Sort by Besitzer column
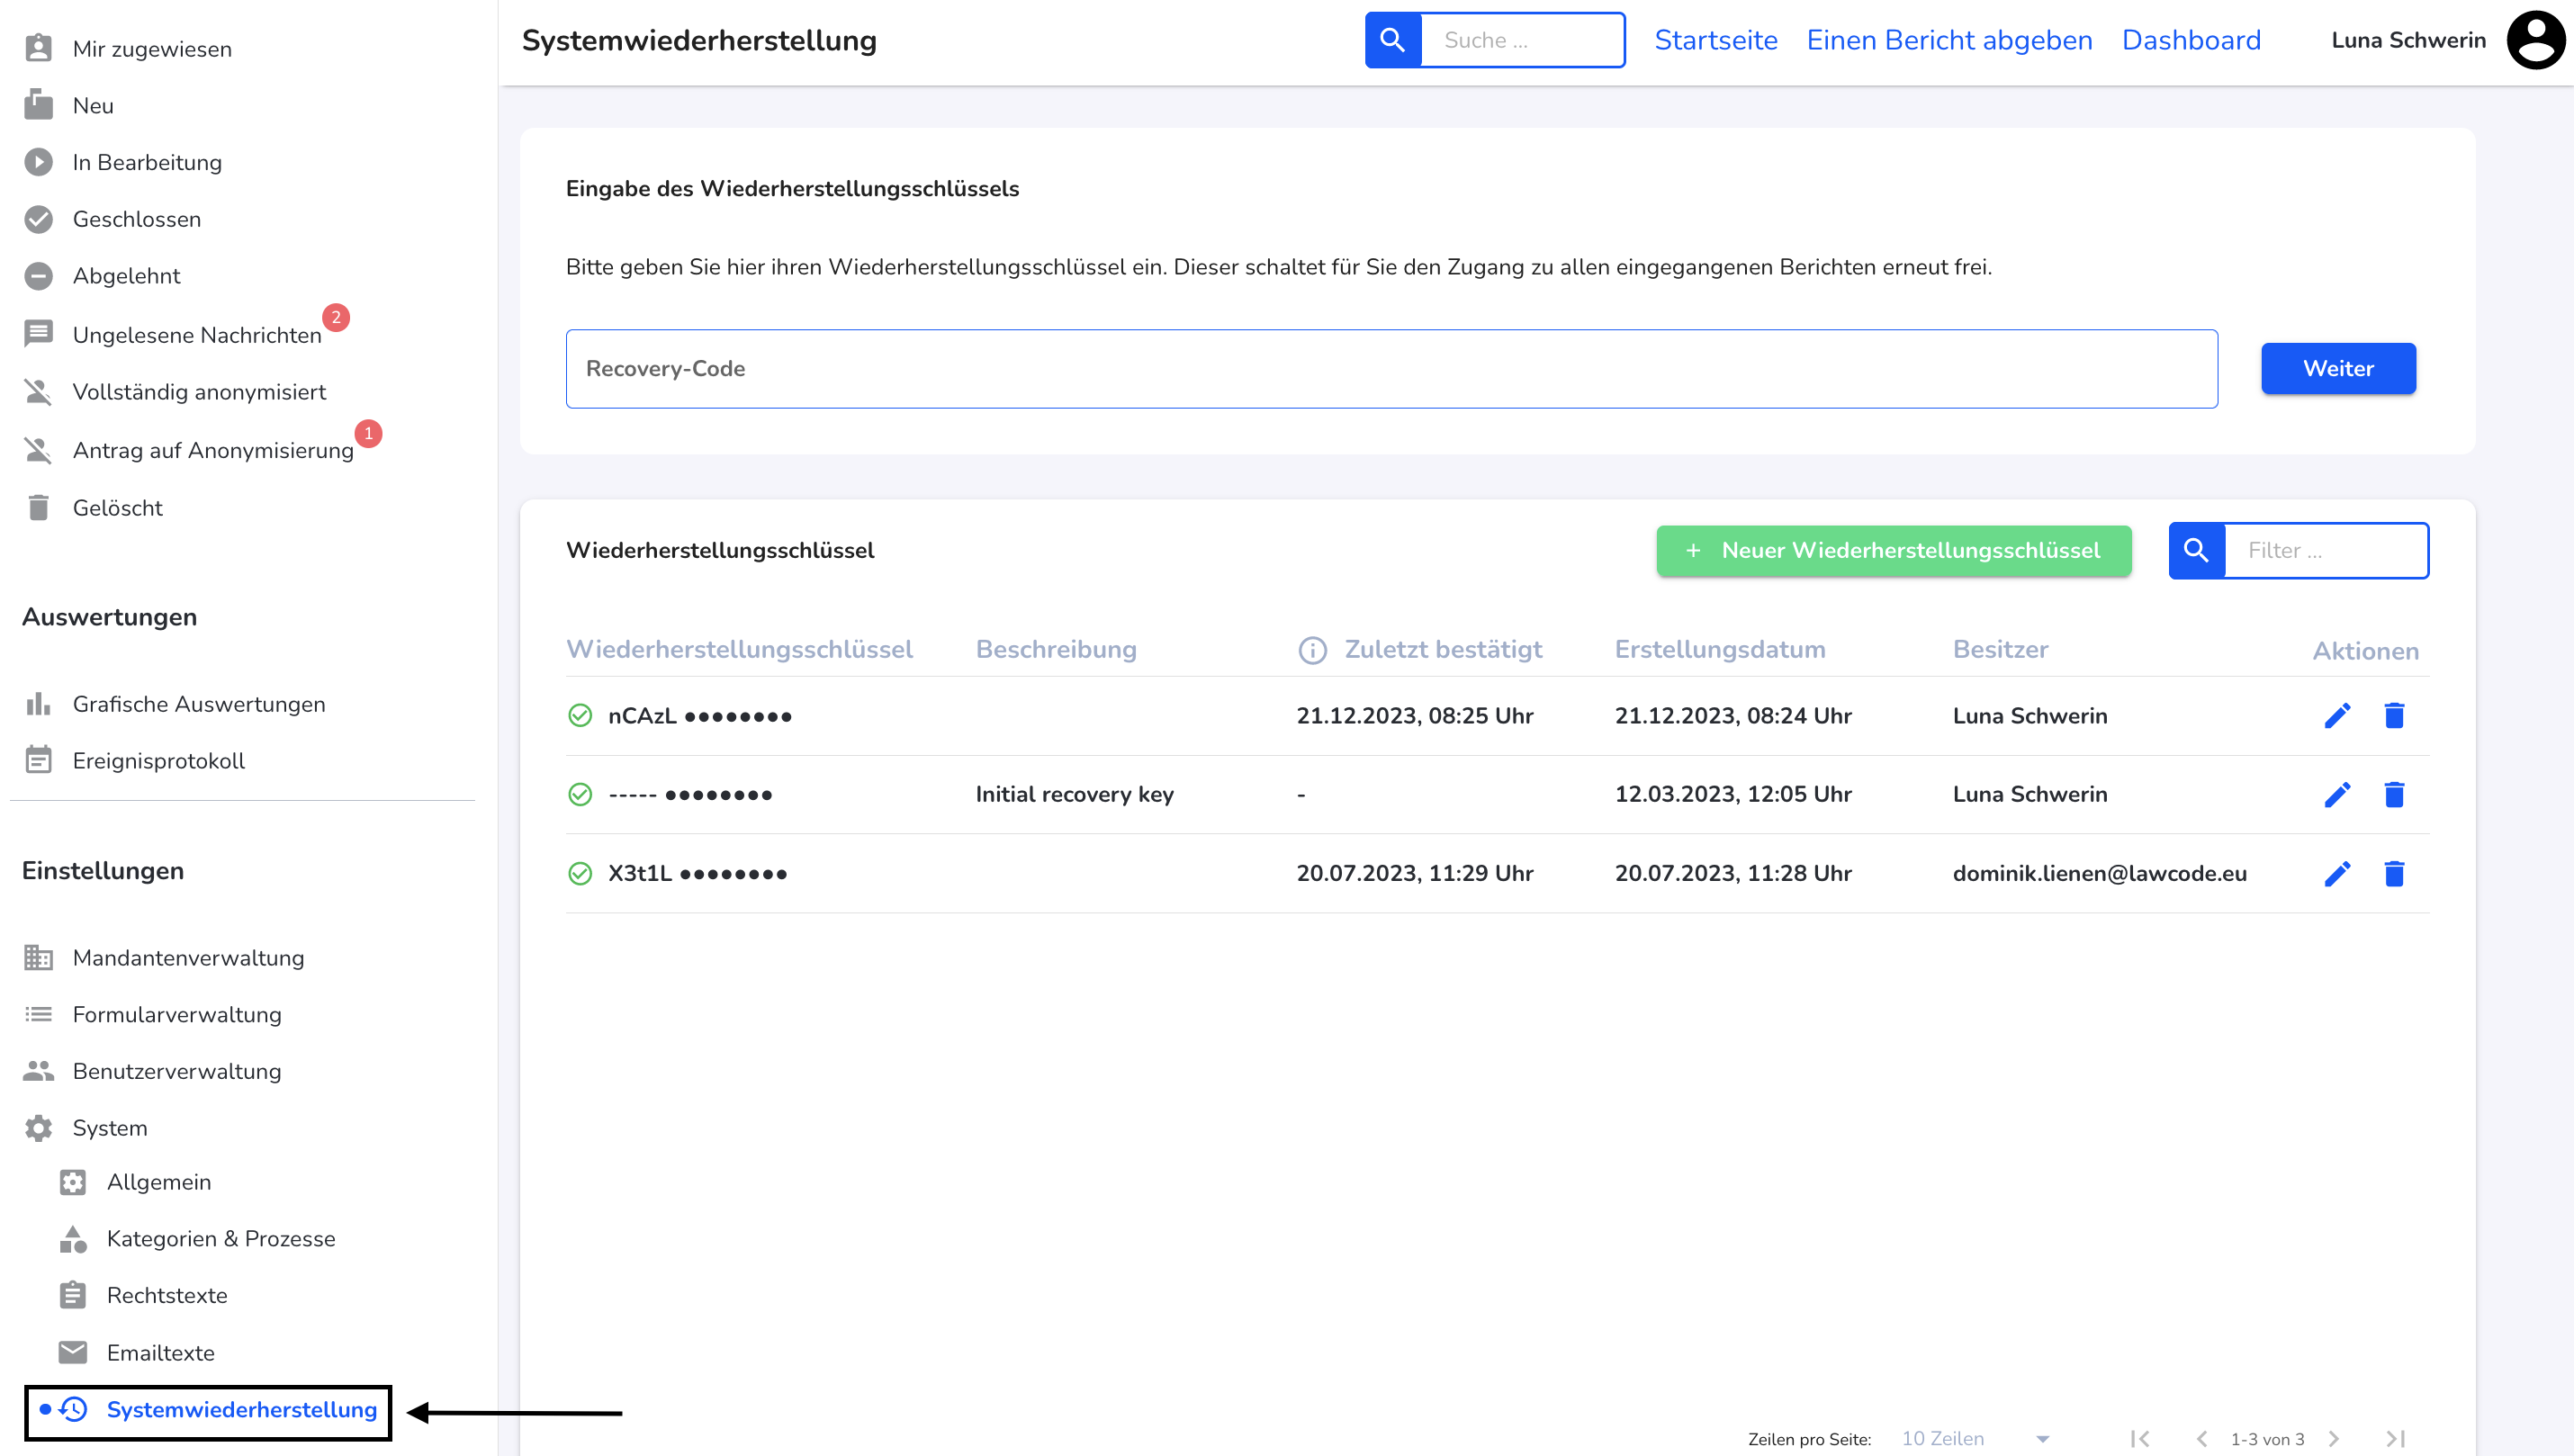Screen dimensions: 2574x1456 [2000, 649]
